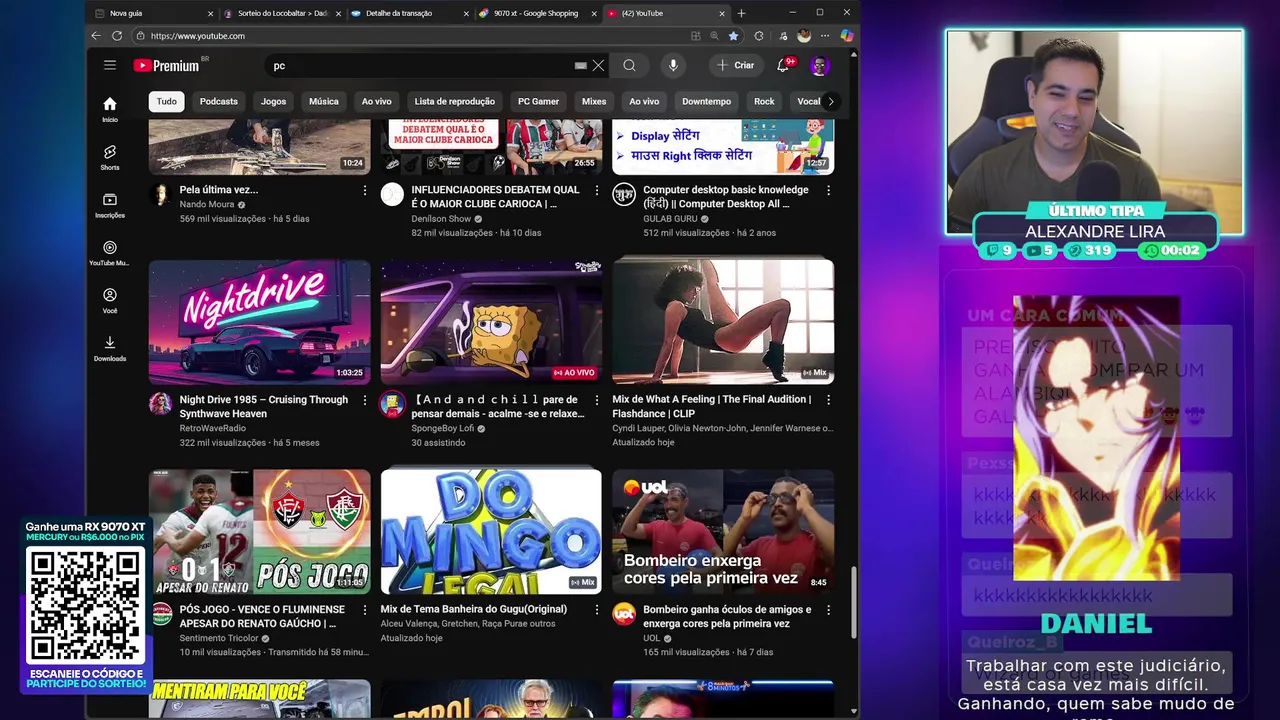Image resolution: width=1280 pixels, height=720 pixels.
Task: Open the YouTube hamburger guide menu
Action: pyautogui.click(x=110, y=65)
